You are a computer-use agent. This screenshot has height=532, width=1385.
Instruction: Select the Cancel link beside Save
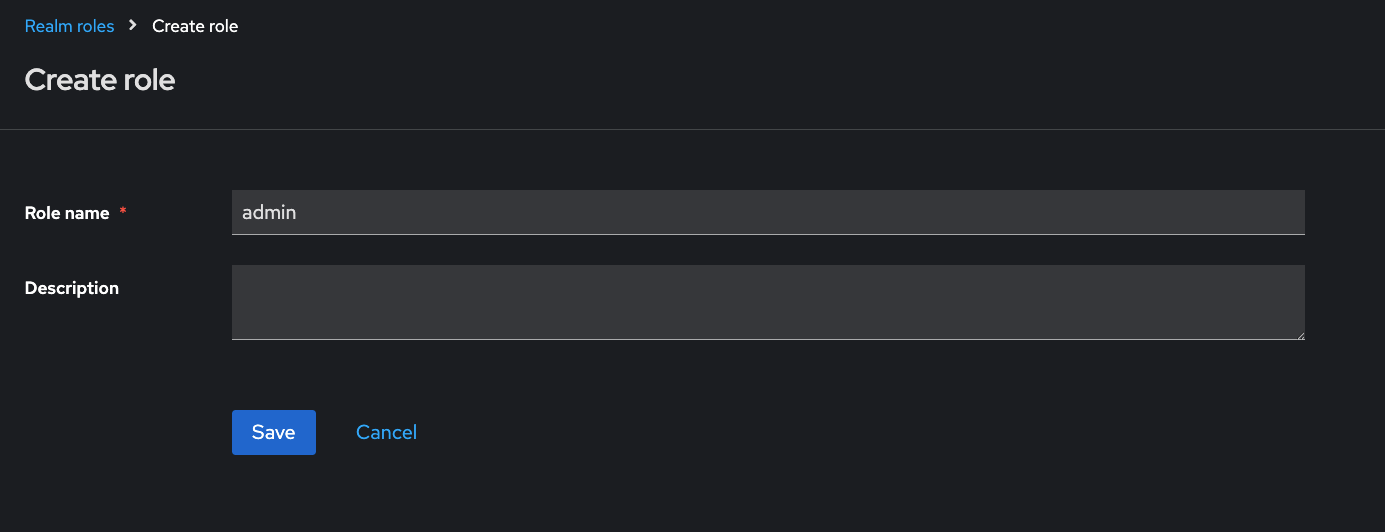[x=386, y=432]
